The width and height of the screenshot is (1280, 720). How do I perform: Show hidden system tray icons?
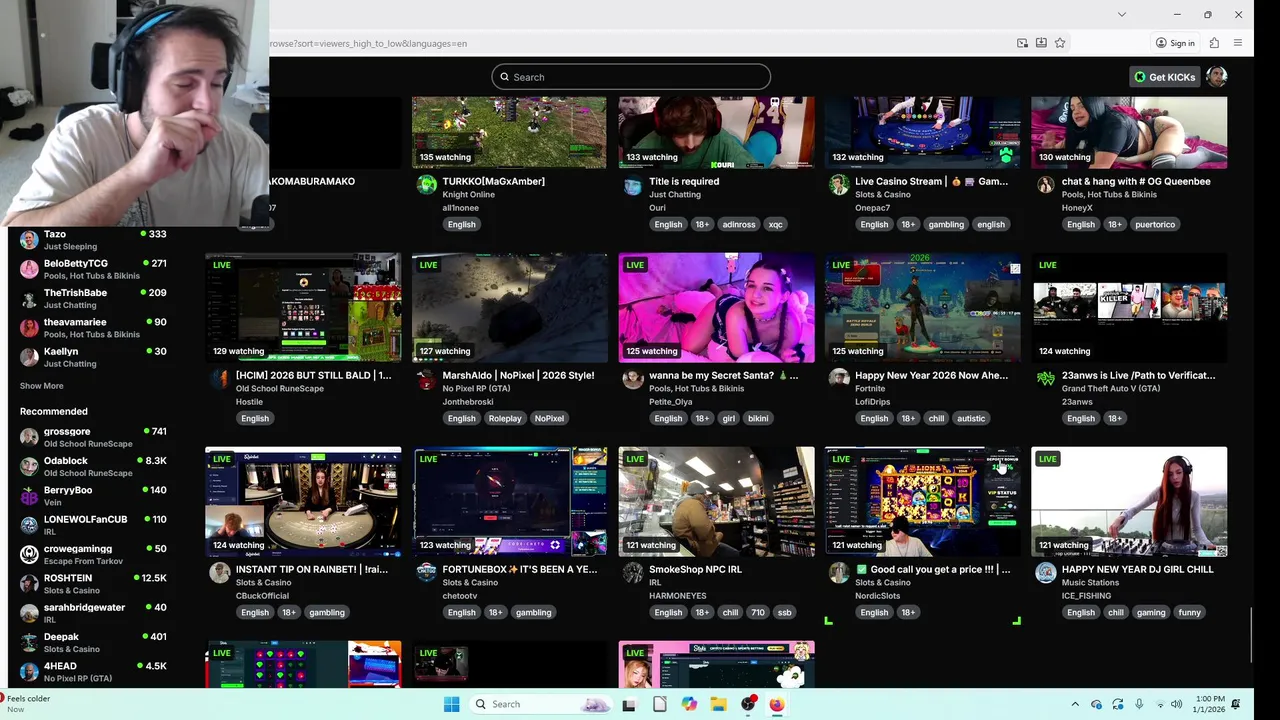[x=1075, y=704]
